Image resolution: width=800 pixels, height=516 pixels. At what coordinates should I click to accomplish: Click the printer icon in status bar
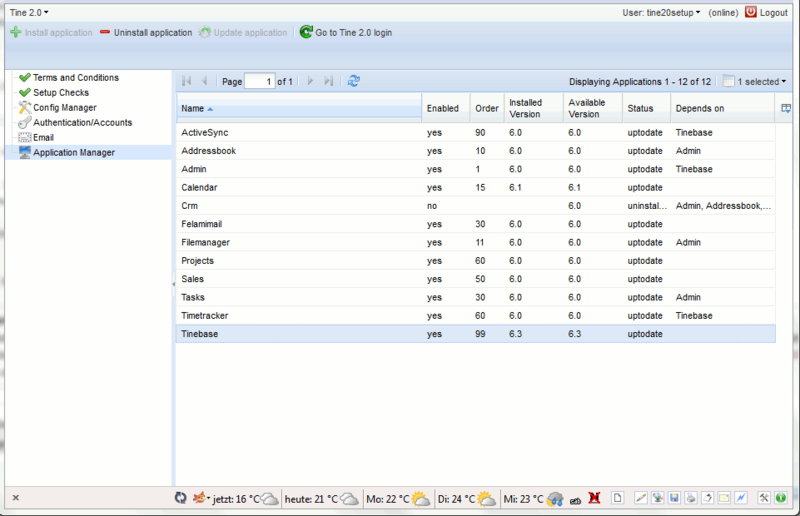(690, 498)
